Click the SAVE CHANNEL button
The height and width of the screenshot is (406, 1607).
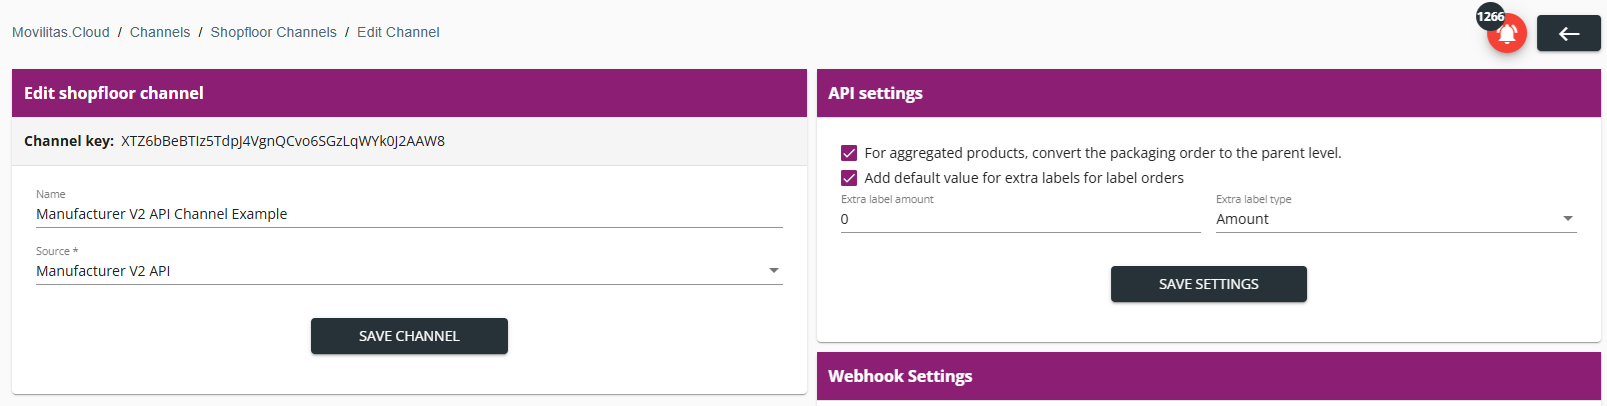point(409,336)
